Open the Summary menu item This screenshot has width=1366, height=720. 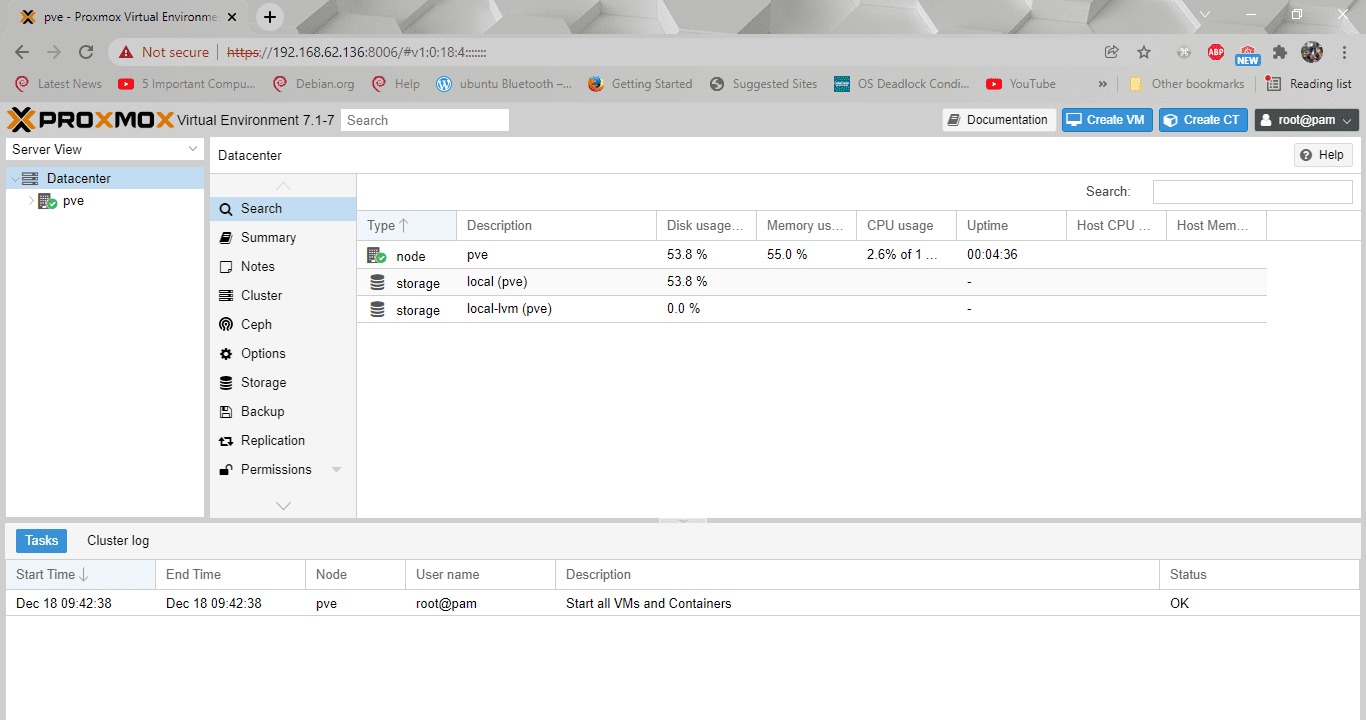283,237
